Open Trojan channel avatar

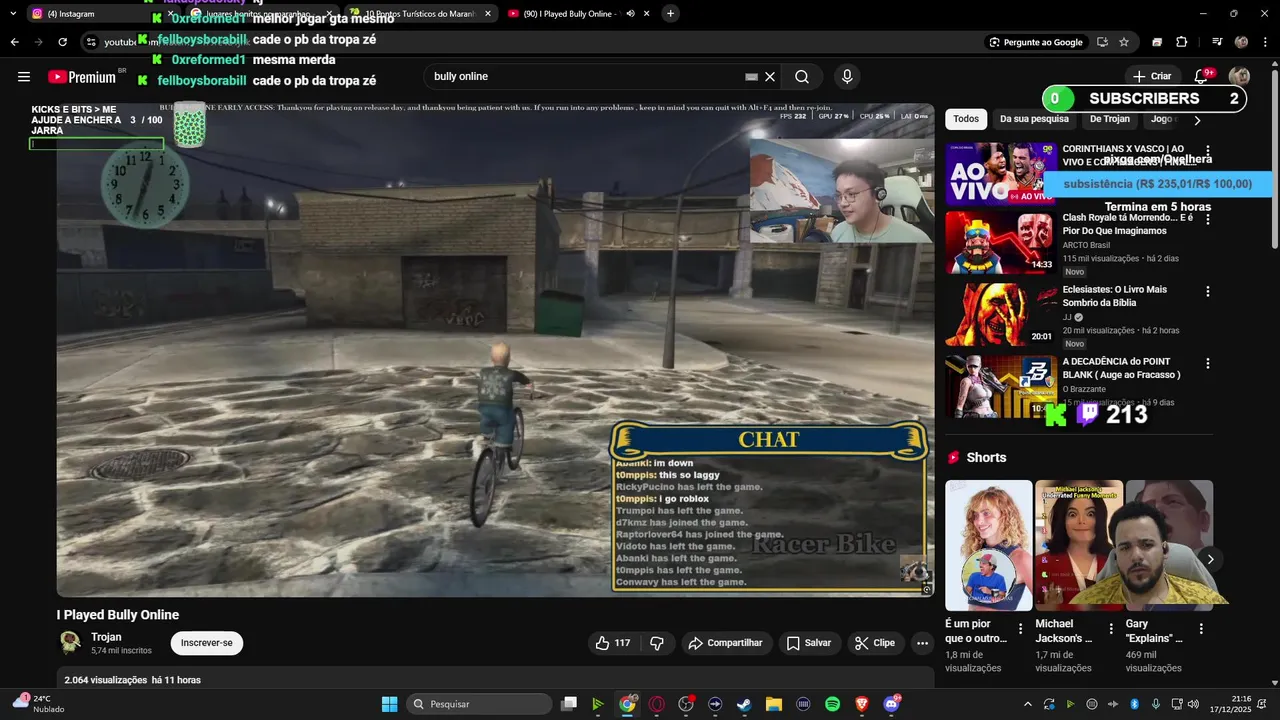point(70,642)
